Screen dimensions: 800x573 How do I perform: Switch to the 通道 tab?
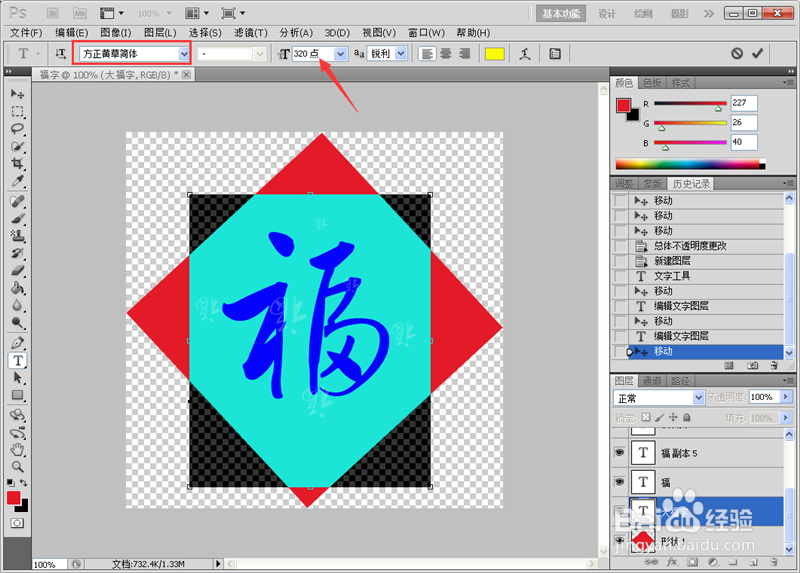pos(652,381)
